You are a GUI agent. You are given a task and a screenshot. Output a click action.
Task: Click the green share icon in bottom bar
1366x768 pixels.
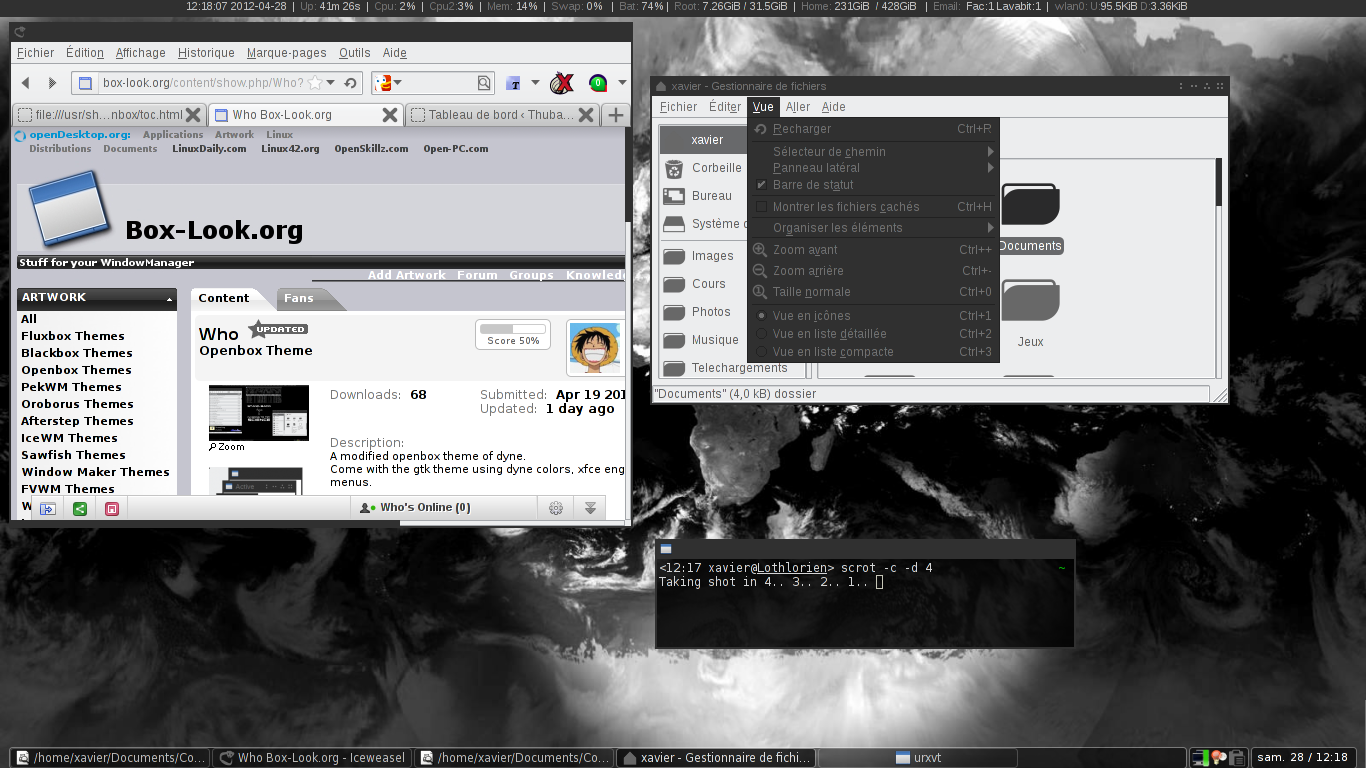click(x=80, y=508)
